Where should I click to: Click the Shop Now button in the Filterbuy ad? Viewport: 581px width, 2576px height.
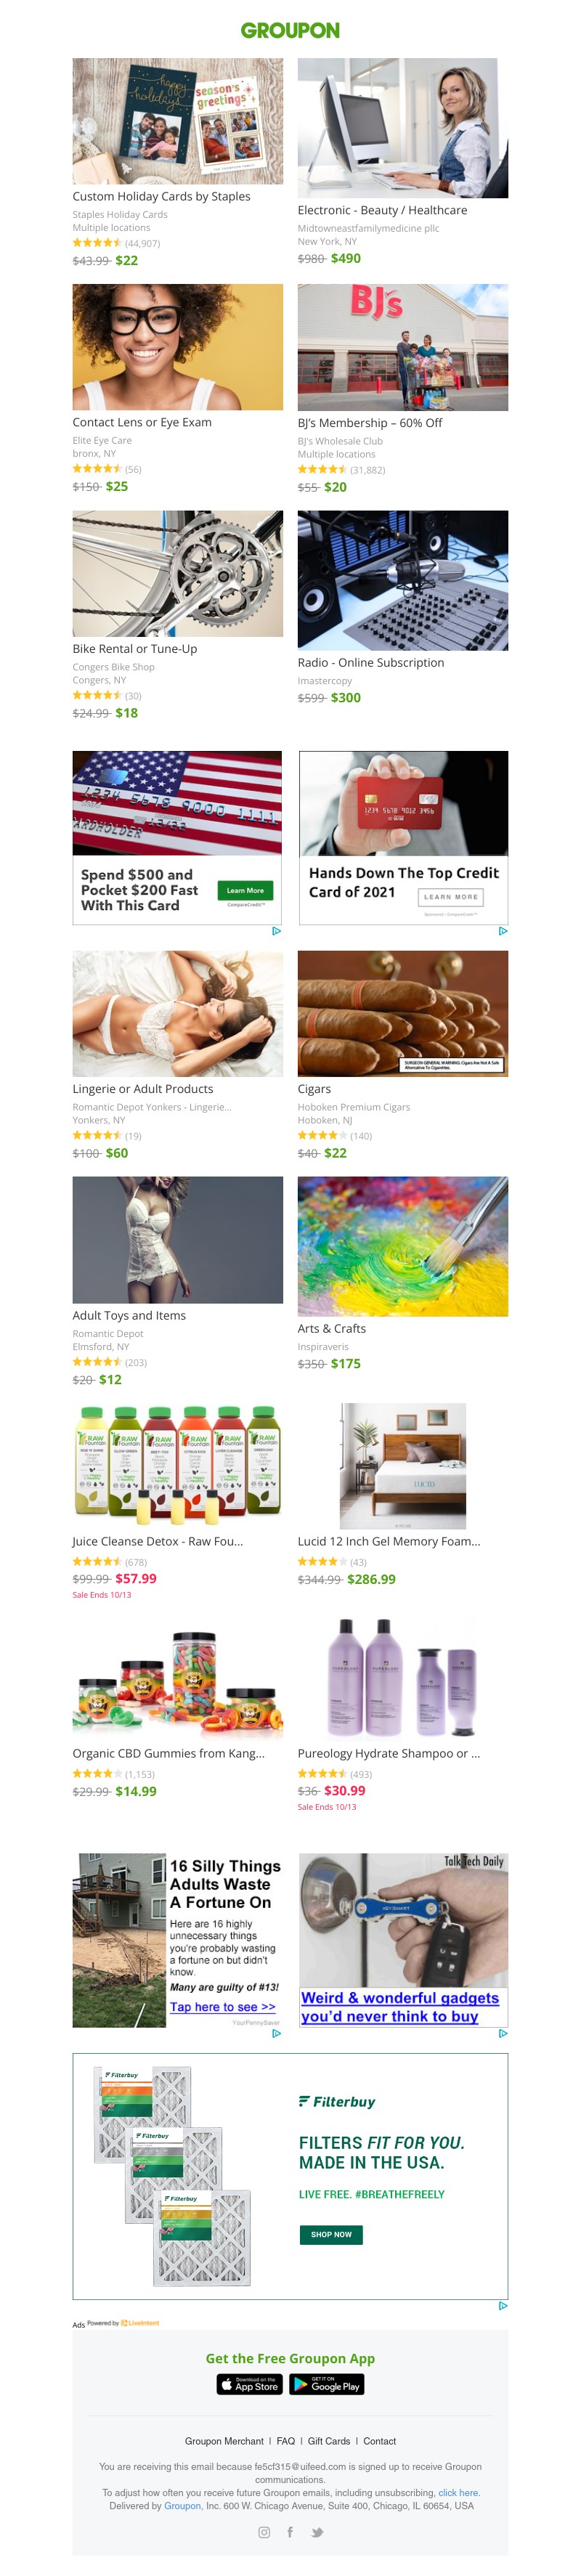pos(331,2234)
